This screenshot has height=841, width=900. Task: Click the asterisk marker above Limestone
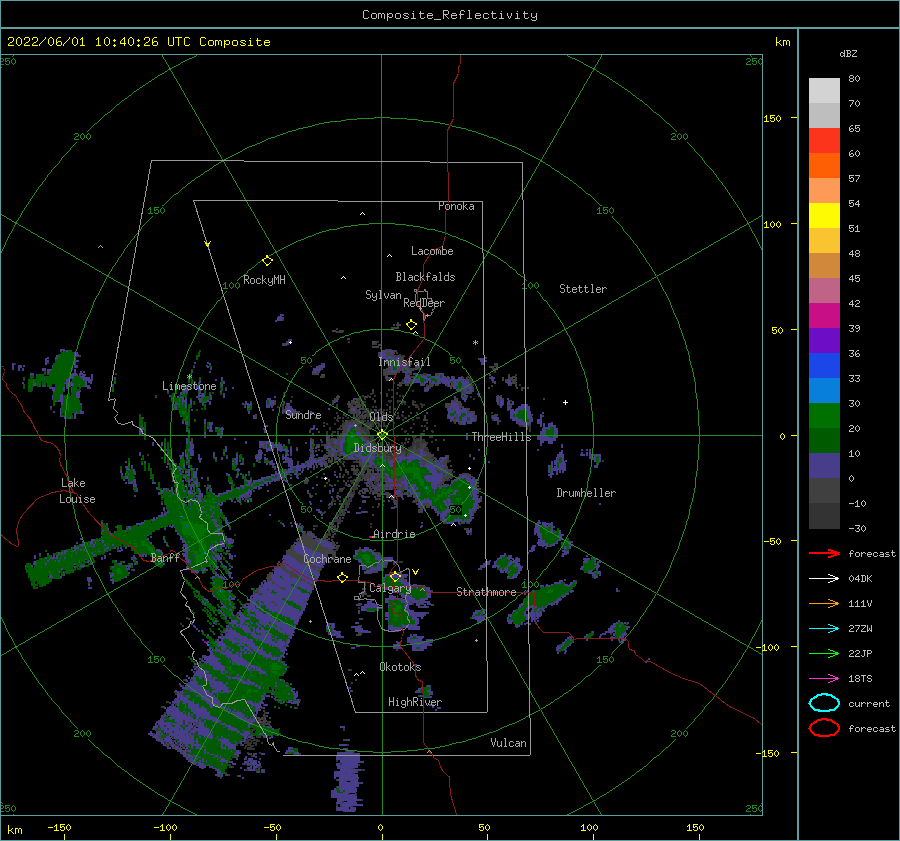click(189, 377)
